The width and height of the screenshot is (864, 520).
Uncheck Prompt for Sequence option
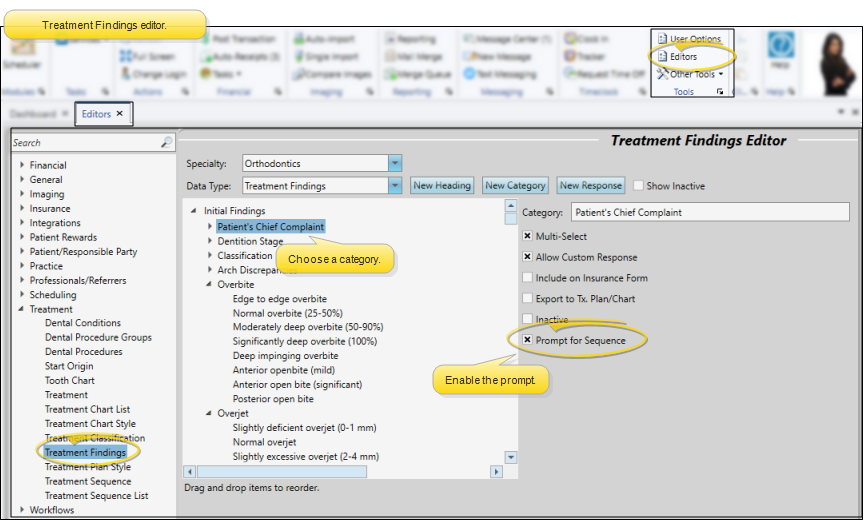(527, 340)
